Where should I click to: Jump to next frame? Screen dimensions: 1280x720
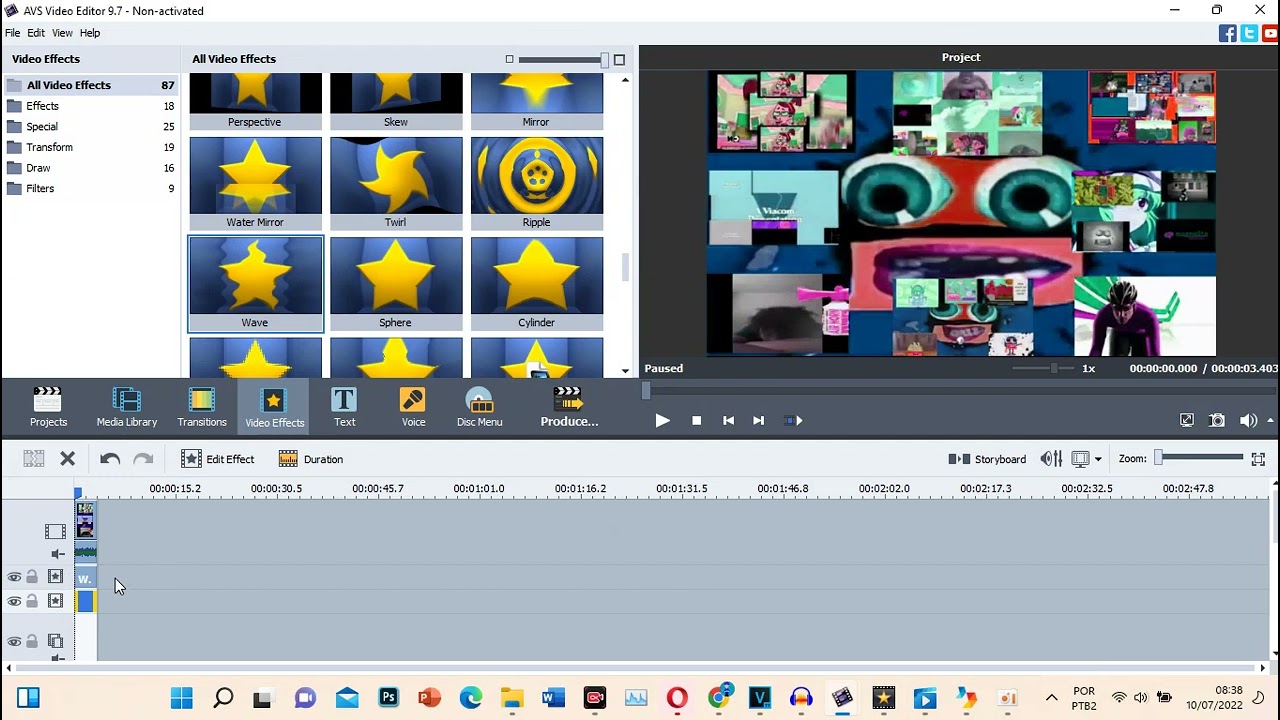pyautogui.click(x=758, y=421)
